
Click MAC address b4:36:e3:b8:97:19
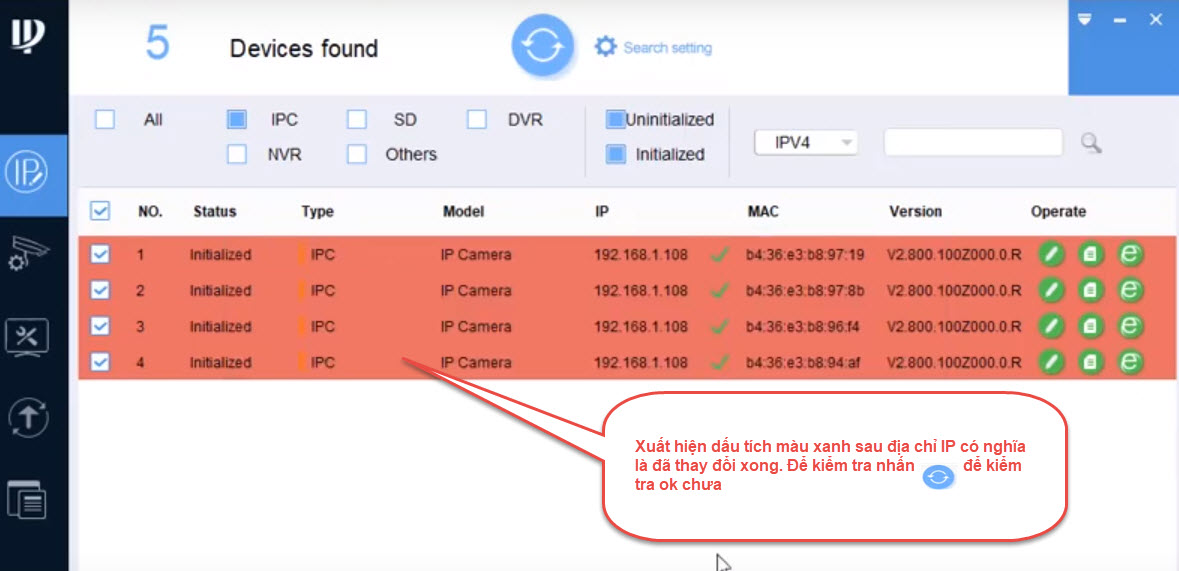pos(805,255)
